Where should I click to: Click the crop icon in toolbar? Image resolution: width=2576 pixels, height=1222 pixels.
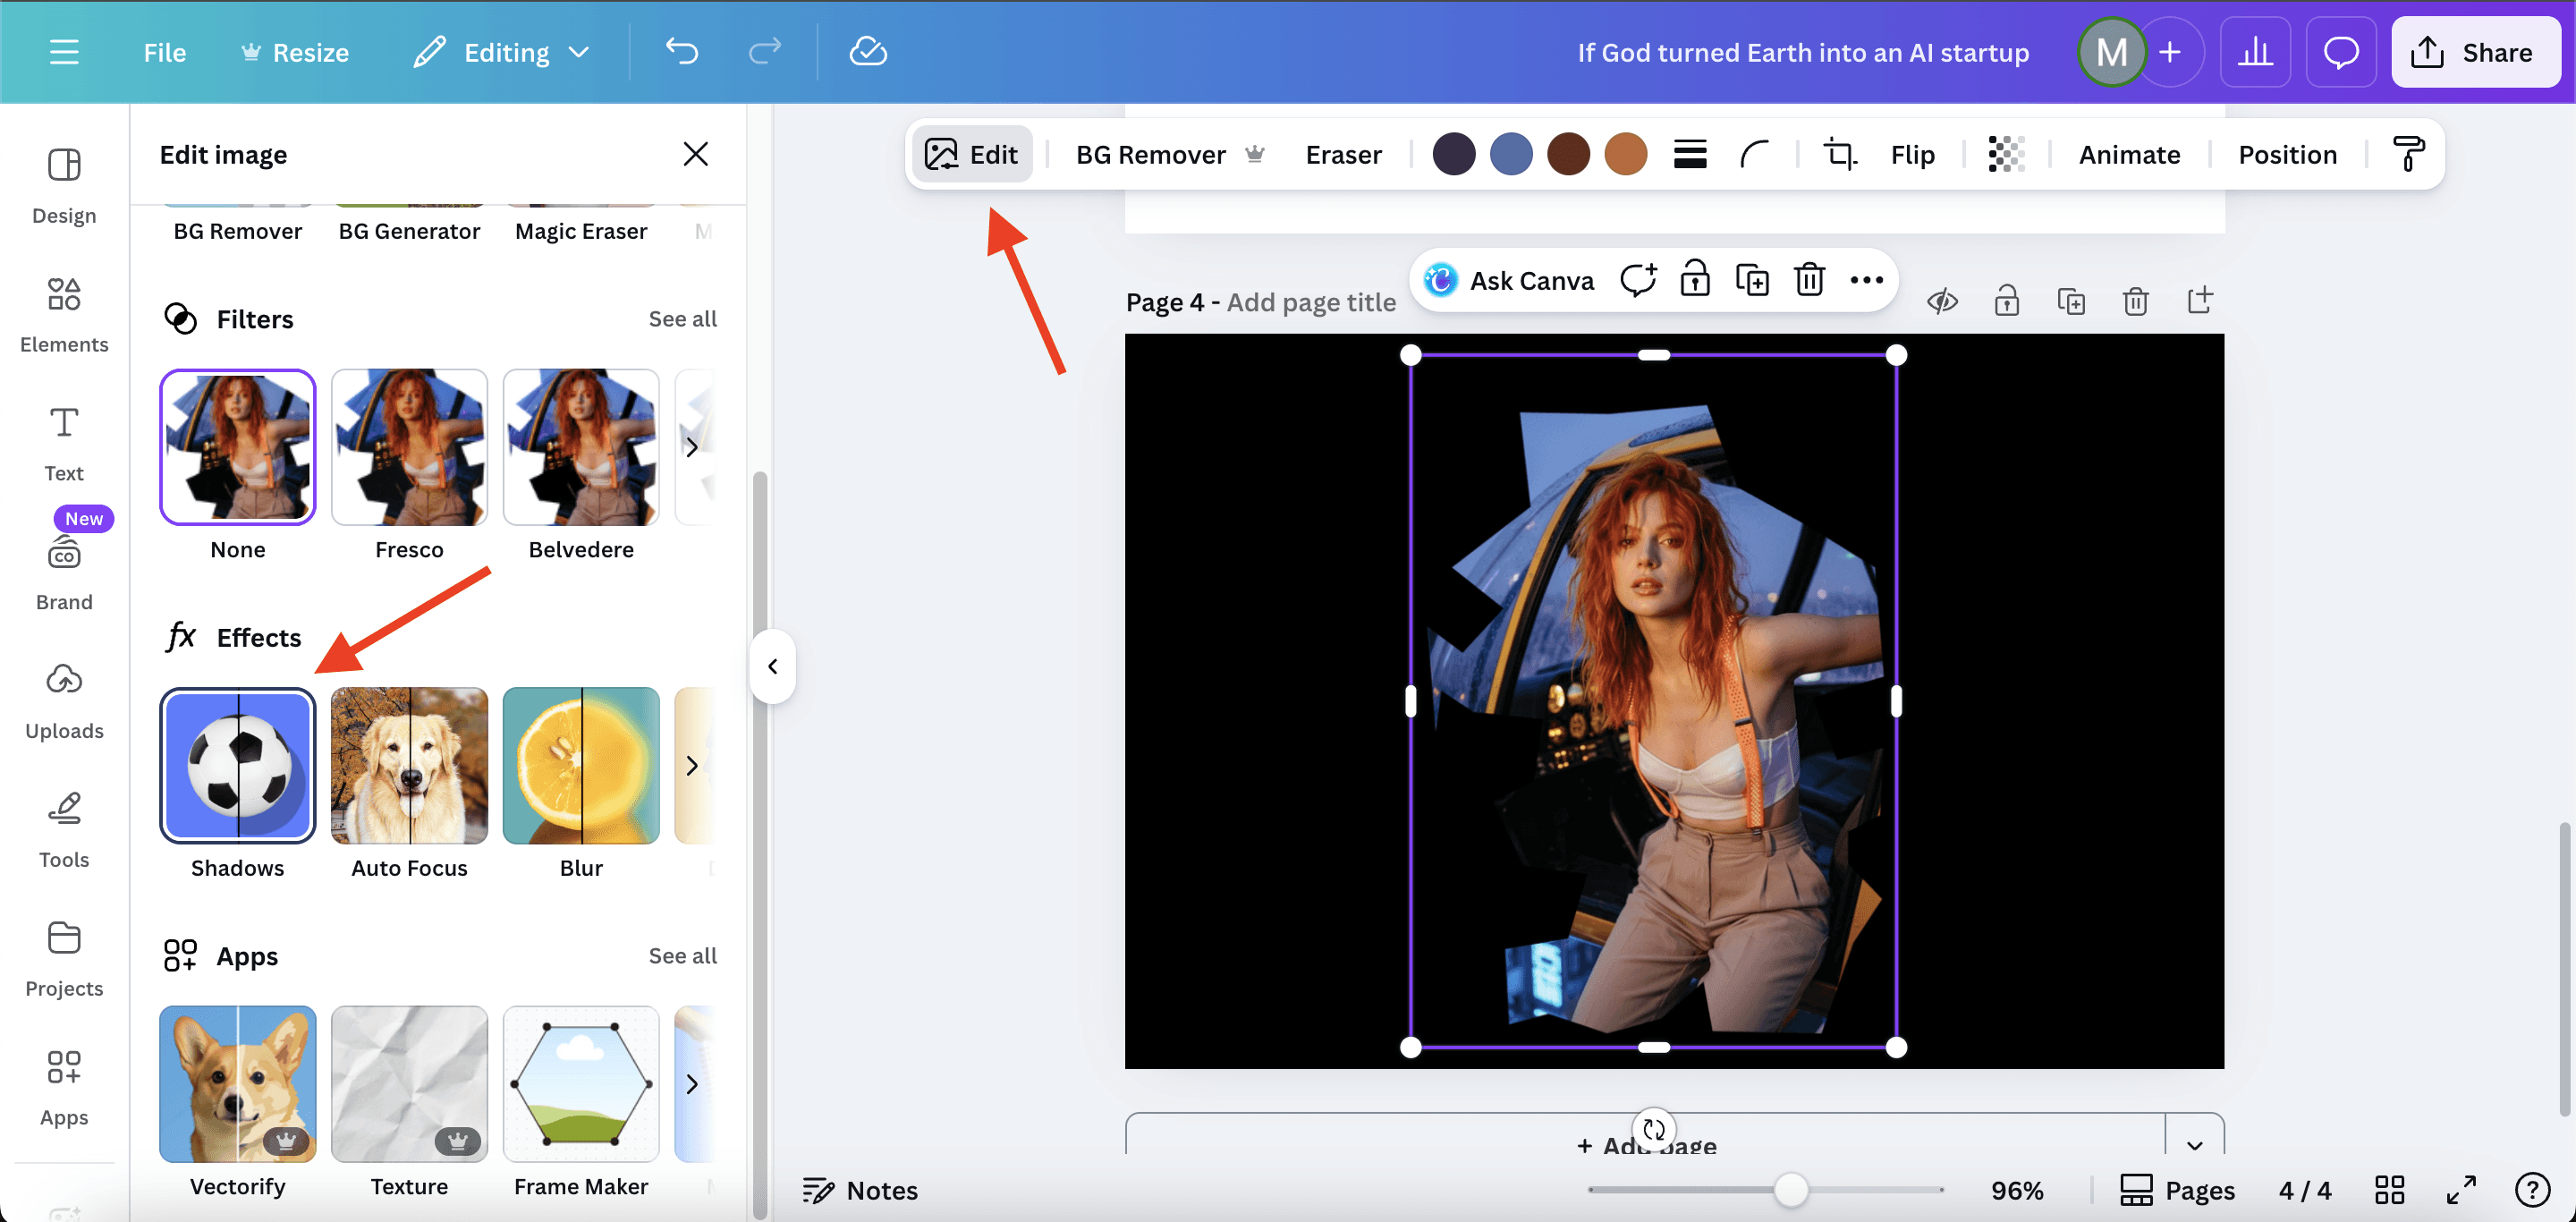[1839, 154]
